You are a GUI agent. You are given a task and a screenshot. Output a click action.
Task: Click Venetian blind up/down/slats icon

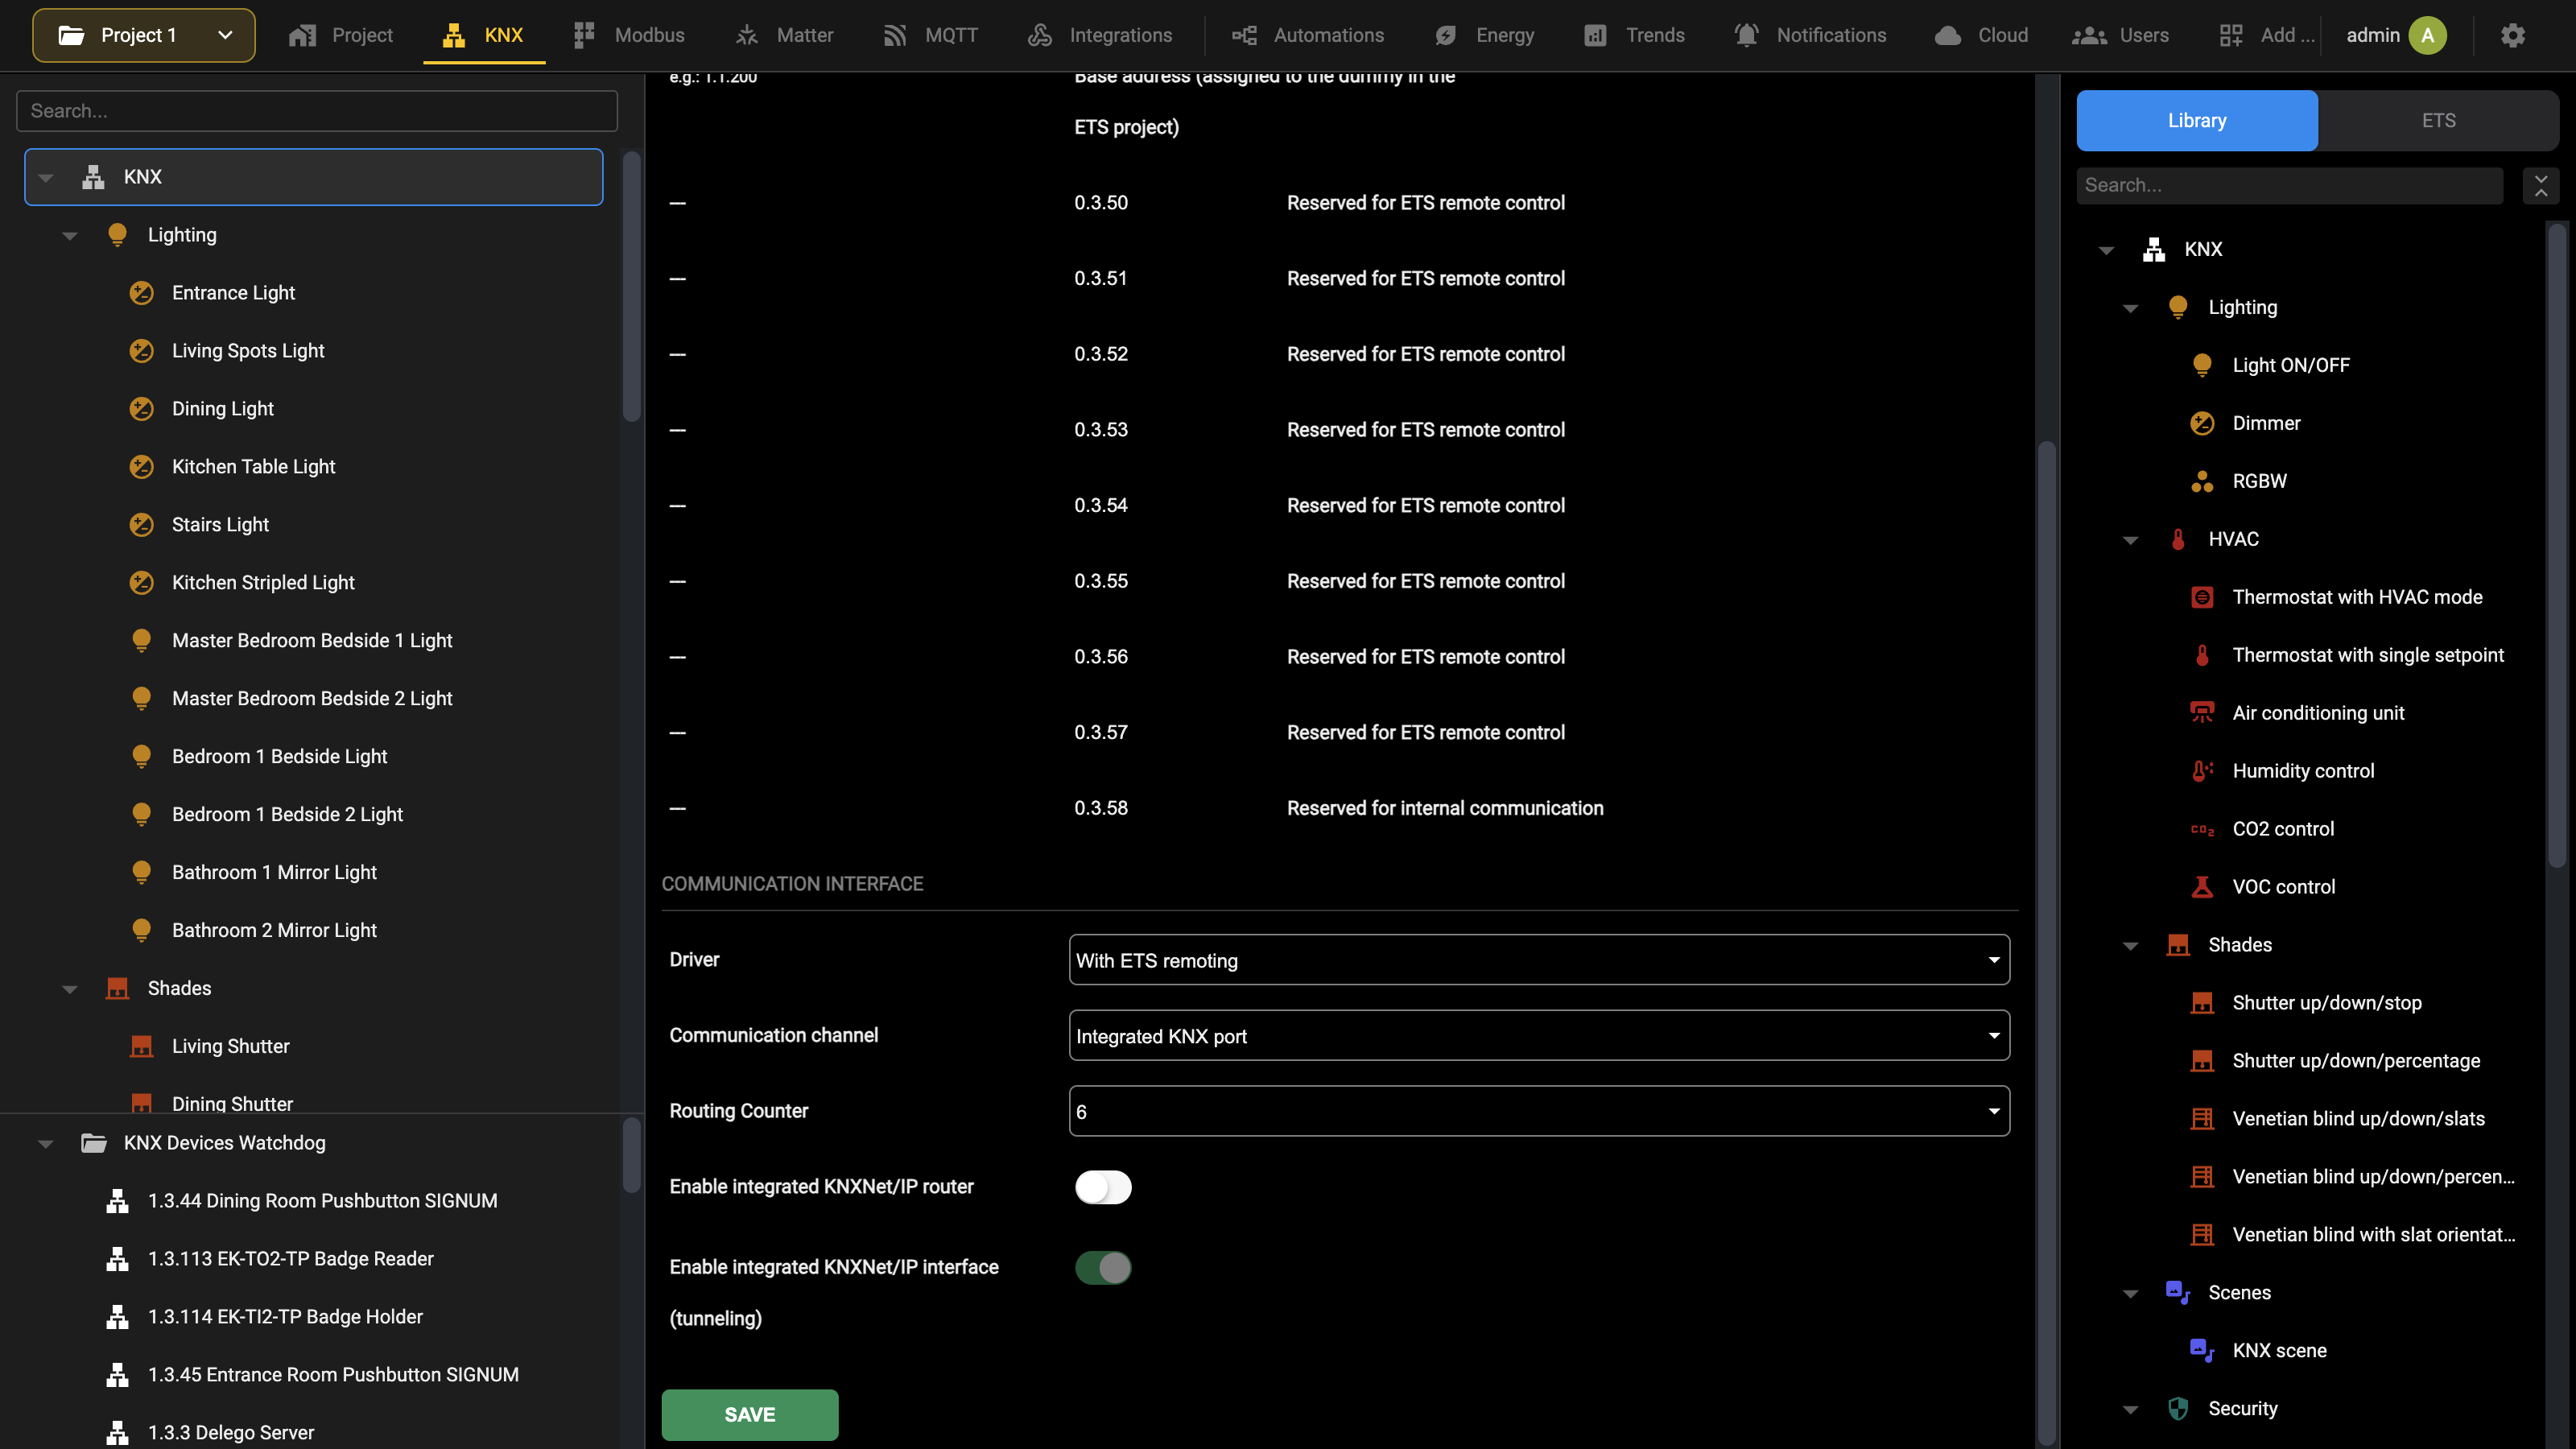pos(2202,1119)
